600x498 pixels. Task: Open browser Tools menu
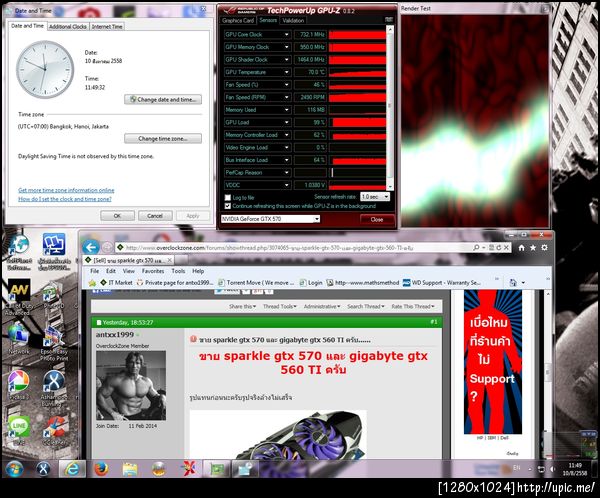point(178,271)
